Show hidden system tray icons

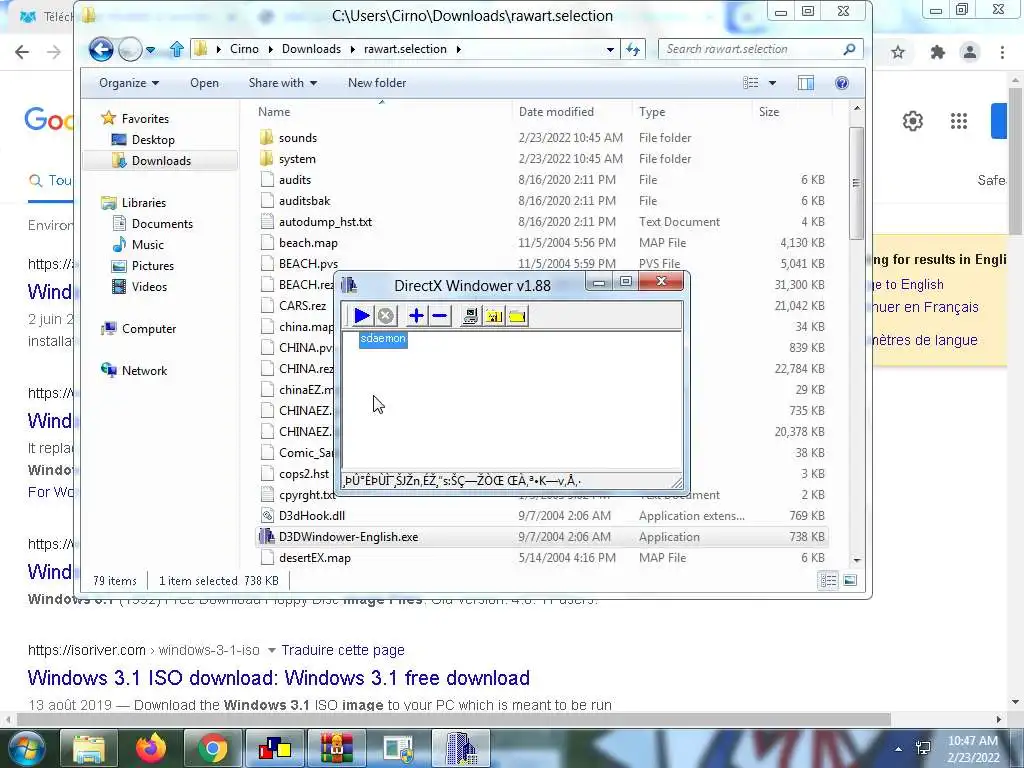tap(899, 749)
